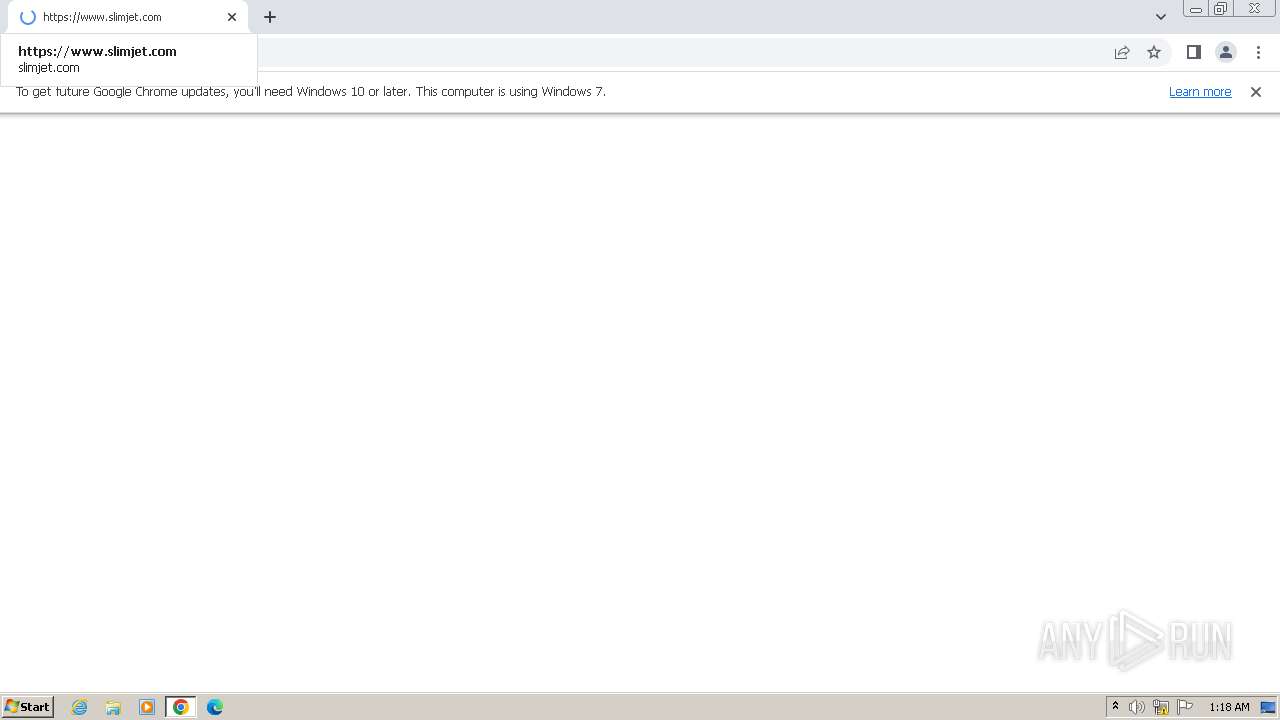Open the tab search chevron

pyautogui.click(x=1161, y=17)
